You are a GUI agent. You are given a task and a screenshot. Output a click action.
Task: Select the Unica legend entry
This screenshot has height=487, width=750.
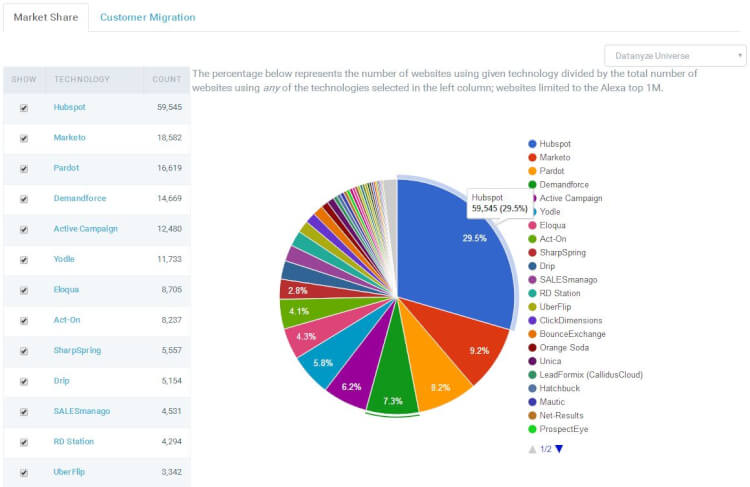(545, 361)
